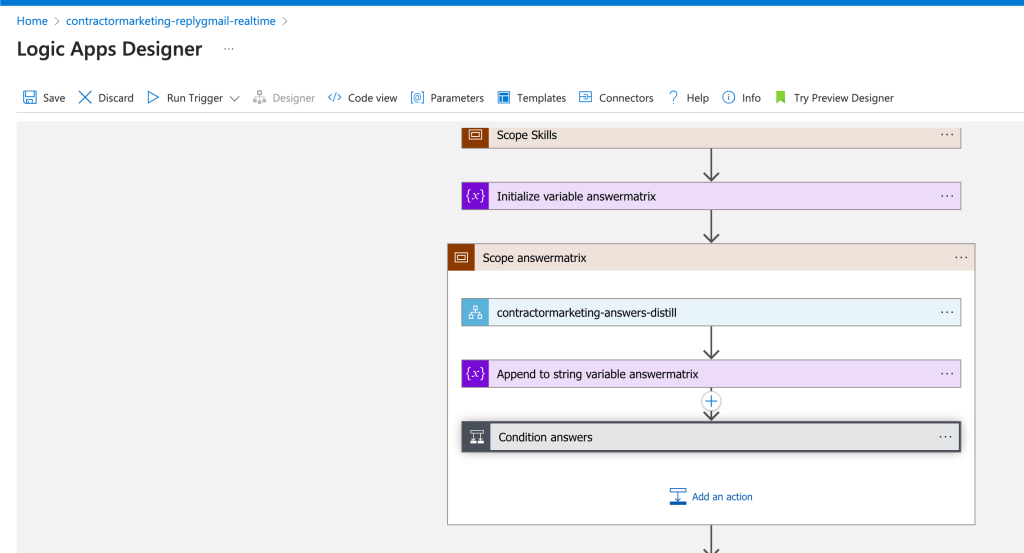Click the Scope answermatrix scope icon
Image resolution: width=1024 pixels, height=553 pixels.
461,257
